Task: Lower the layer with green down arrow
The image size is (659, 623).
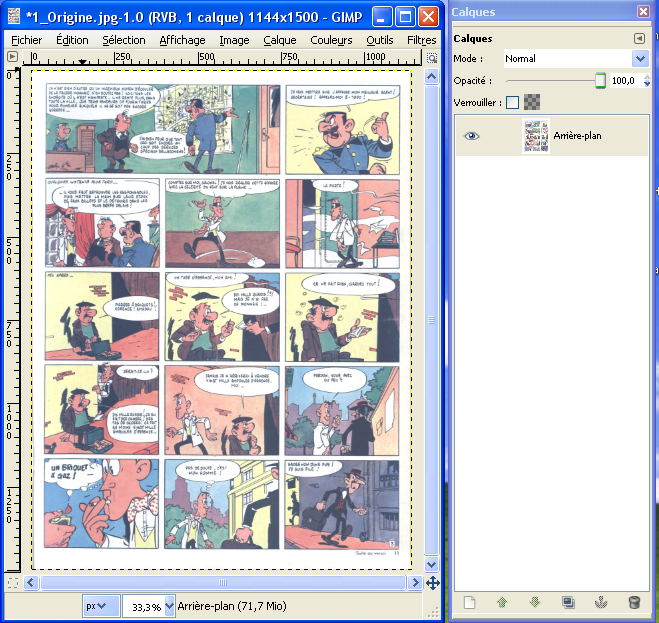Action: [x=535, y=602]
